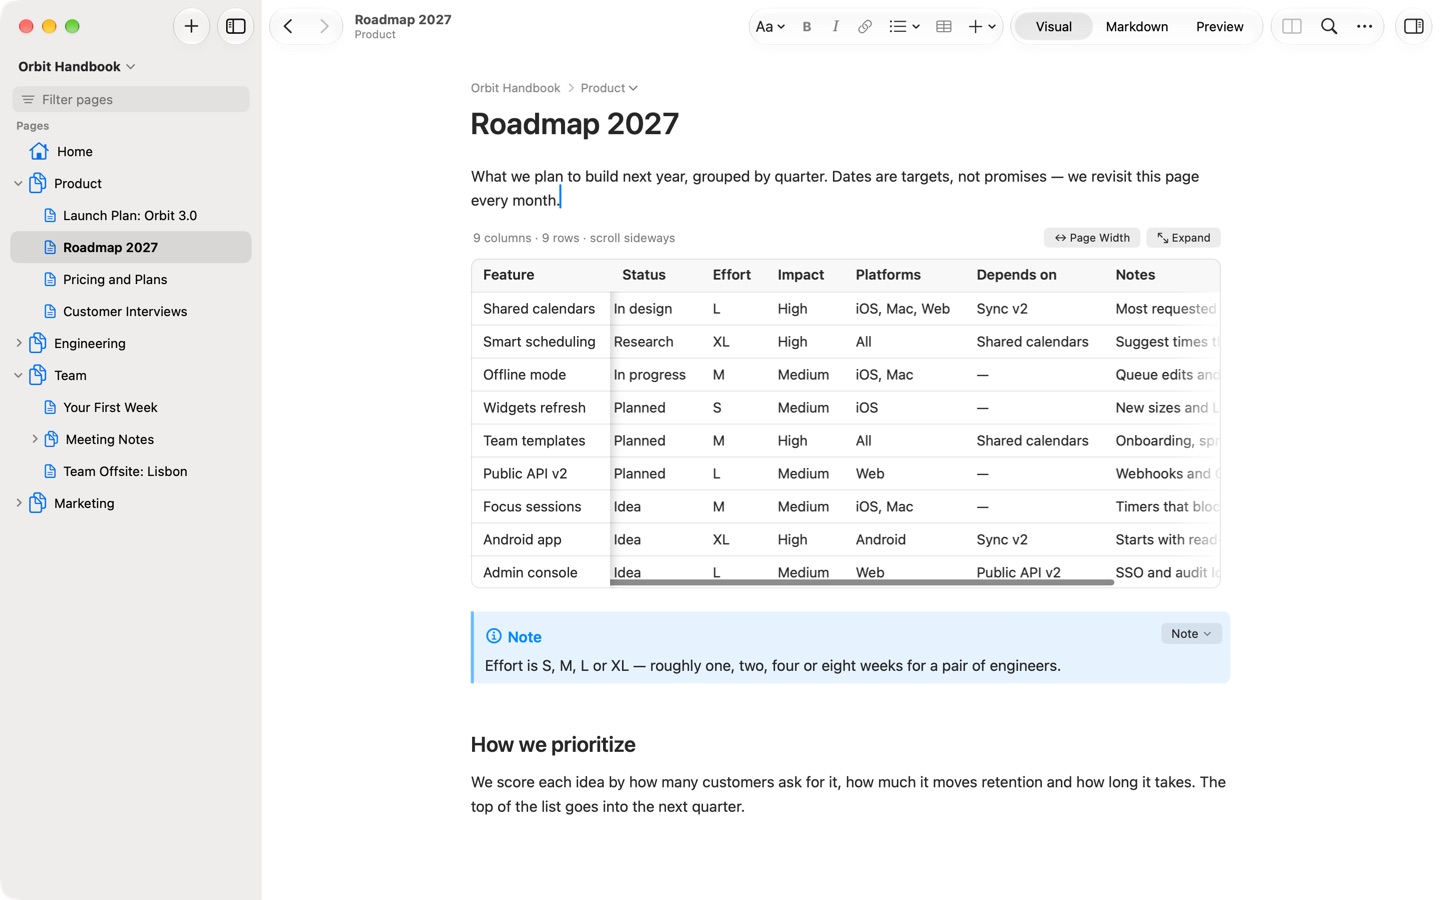Open the more options ellipsis menu
The height and width of the screenshot is (900, 1440).
[x=1365, y=27]
